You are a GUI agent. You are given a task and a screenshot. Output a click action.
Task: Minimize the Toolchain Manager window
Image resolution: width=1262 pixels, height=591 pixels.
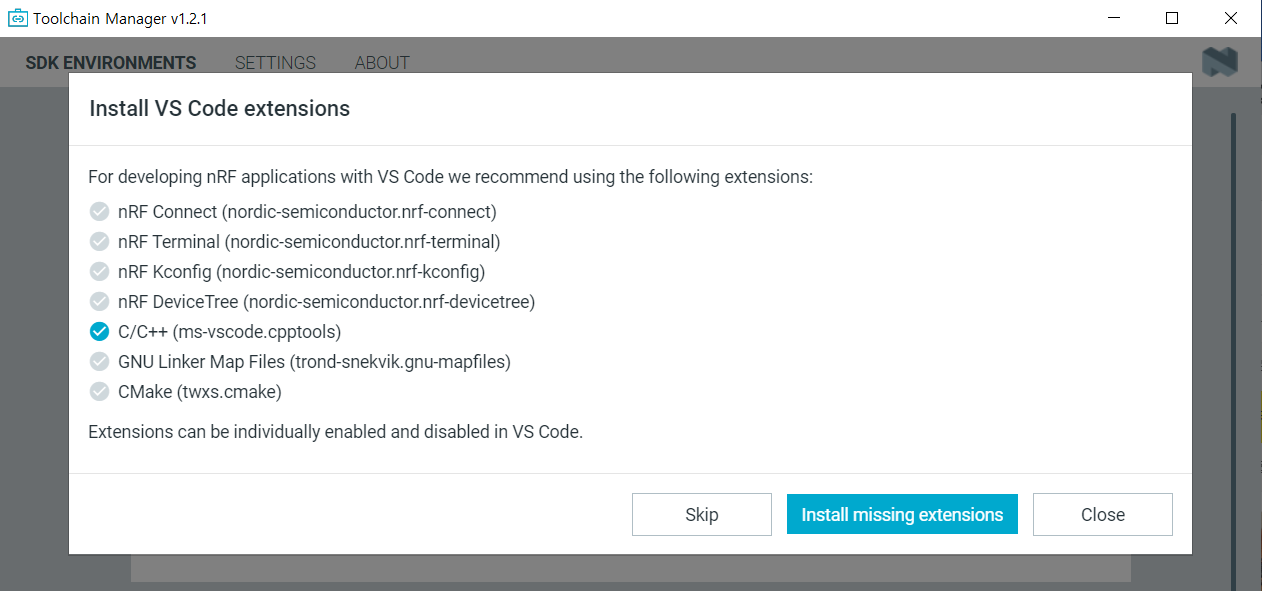click(x=1114, y=18)
